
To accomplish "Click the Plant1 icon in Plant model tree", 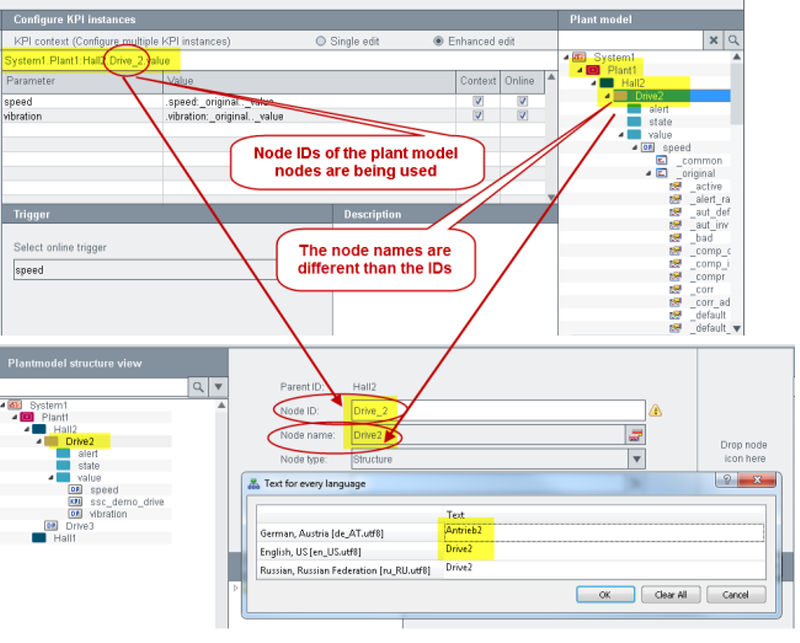I will point(592,70).
